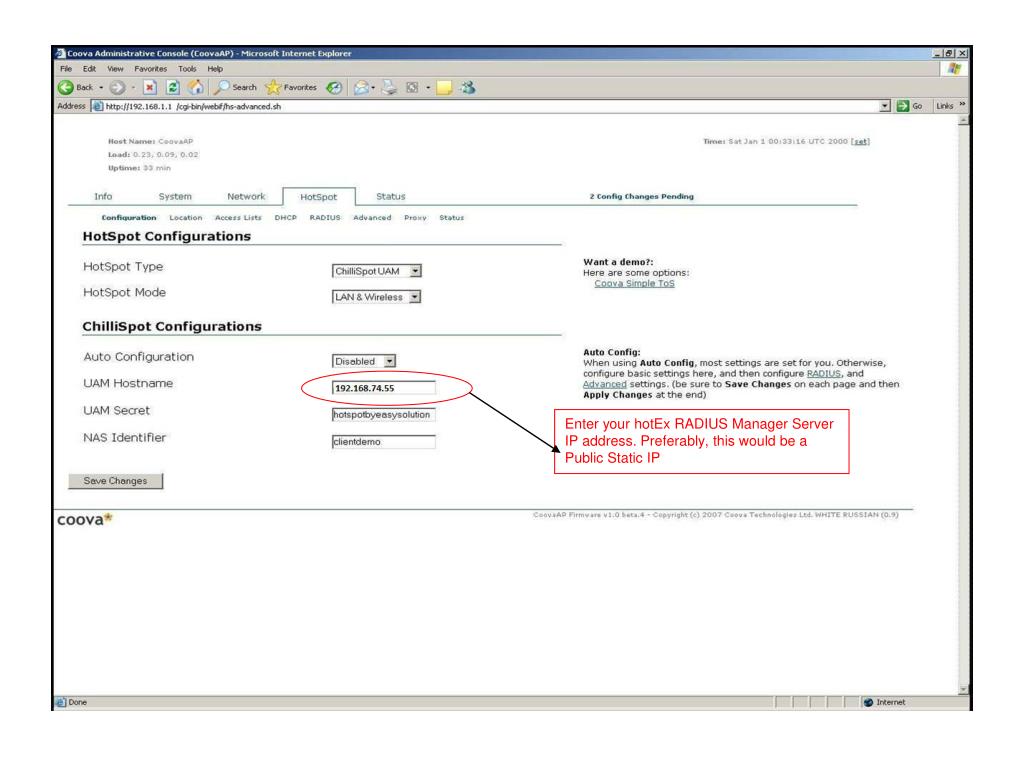Image resolution: width=1024 pixels, height=768 pixels.
Task: Open the Mail envelope toolbar icon
Action: coord(360,87)
